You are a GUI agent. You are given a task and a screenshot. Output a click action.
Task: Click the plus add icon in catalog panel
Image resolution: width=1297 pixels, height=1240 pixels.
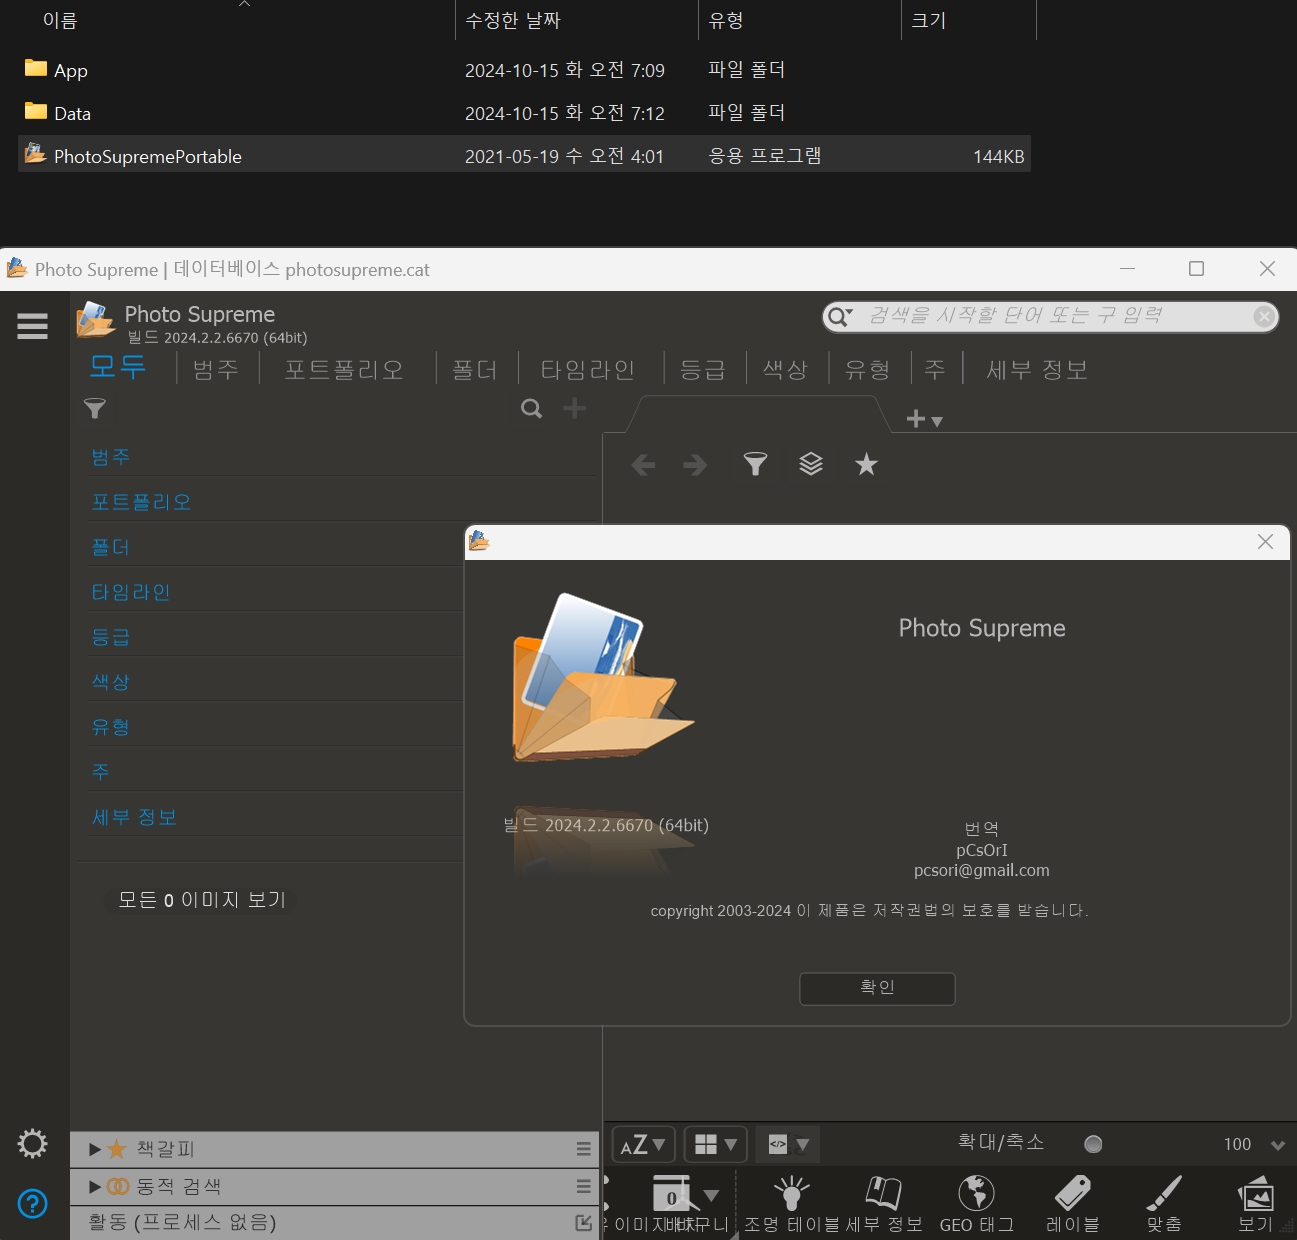(x=575, y=408)
